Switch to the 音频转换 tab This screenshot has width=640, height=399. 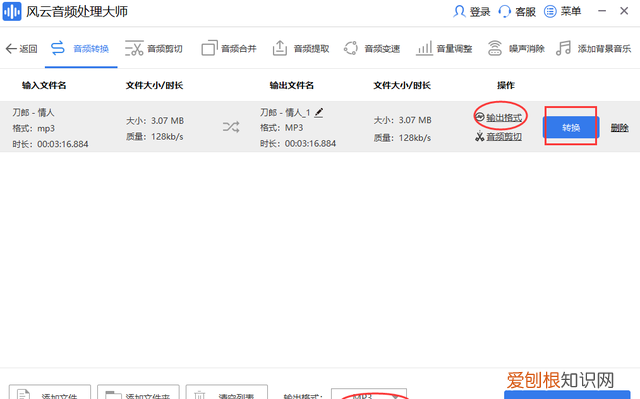coord(80,49)
